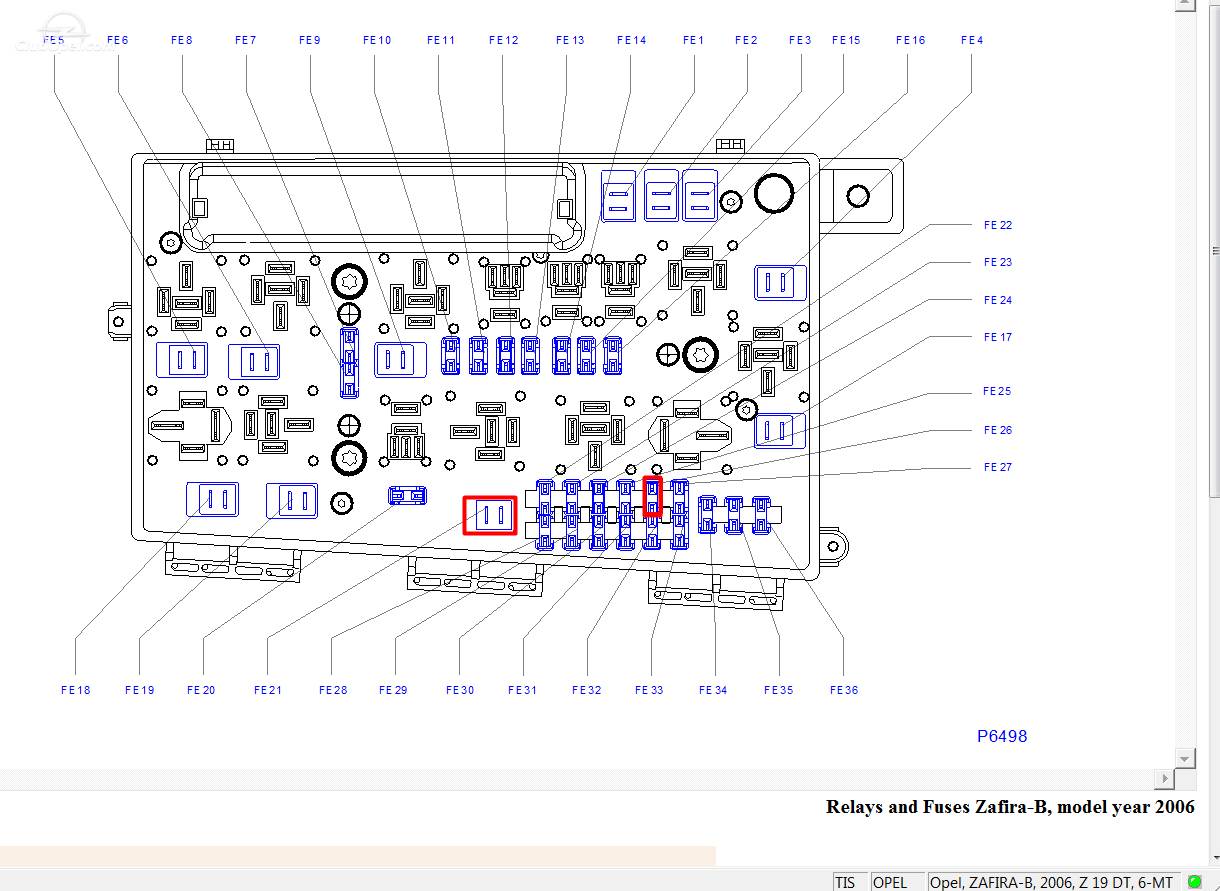1220x891 pixels.
Task: Click the FE15 component label
Action: coord(846,40)
